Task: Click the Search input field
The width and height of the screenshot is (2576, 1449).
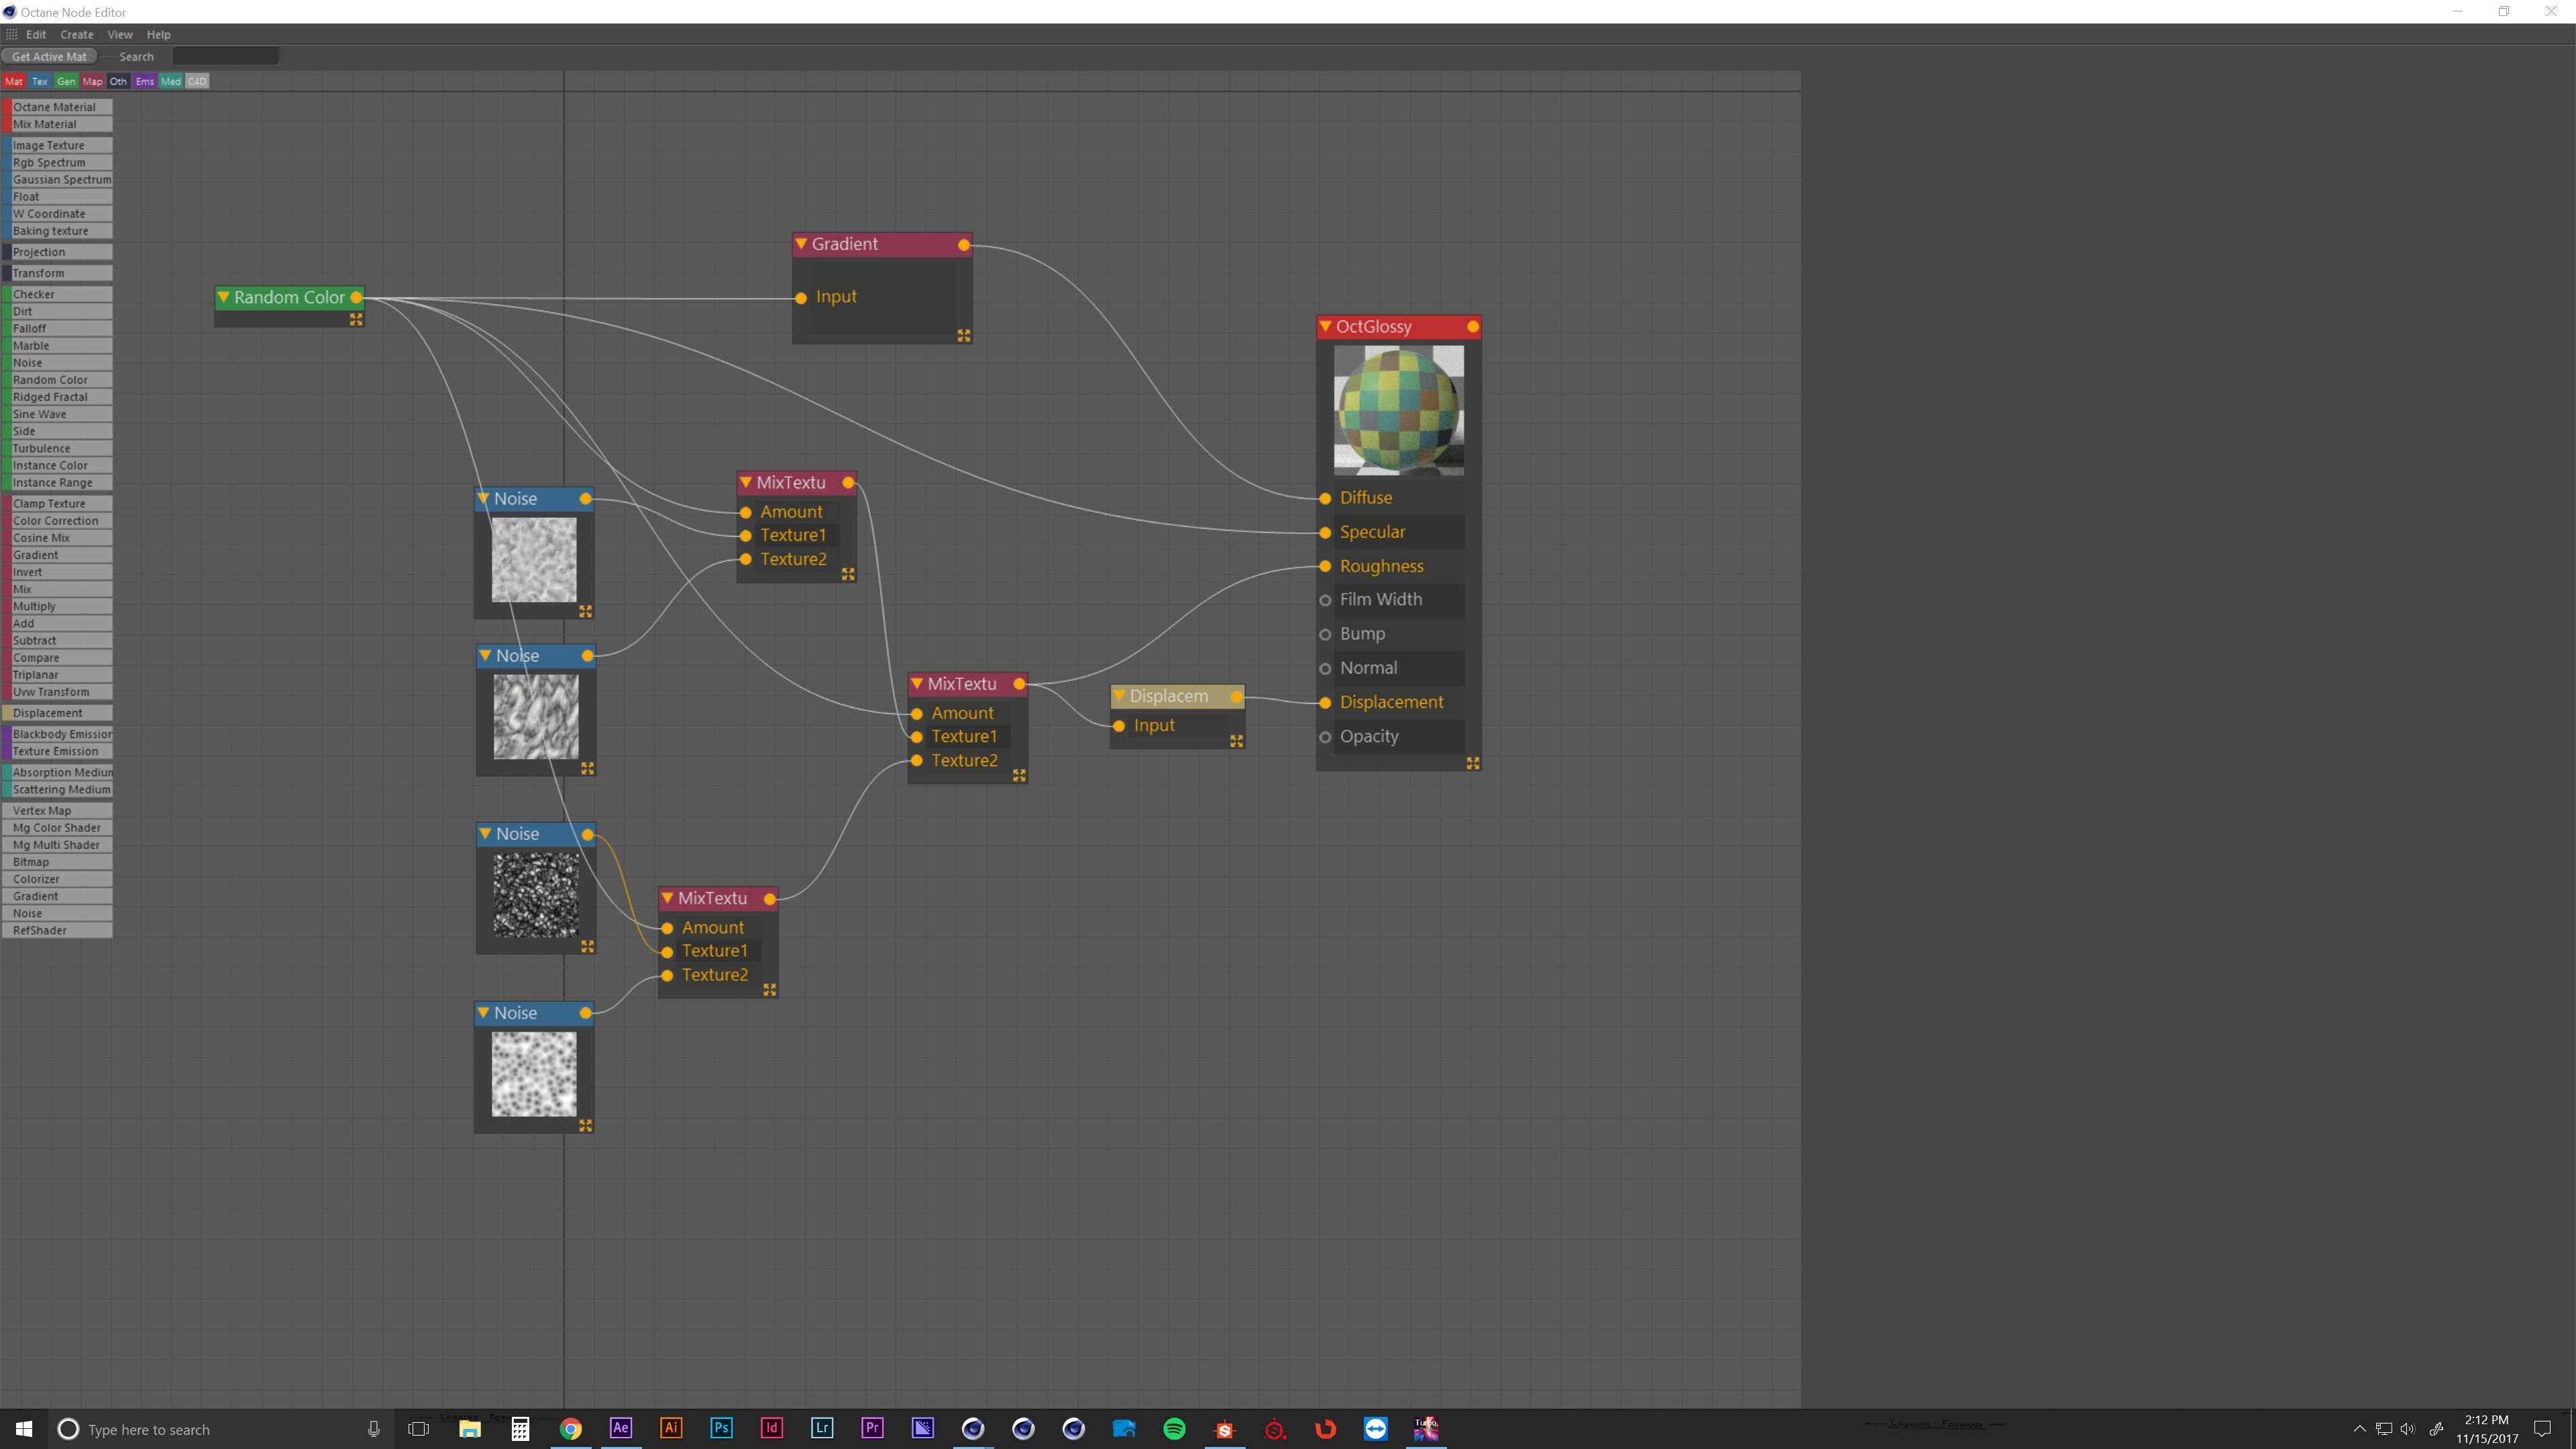Action: point(225,56)
